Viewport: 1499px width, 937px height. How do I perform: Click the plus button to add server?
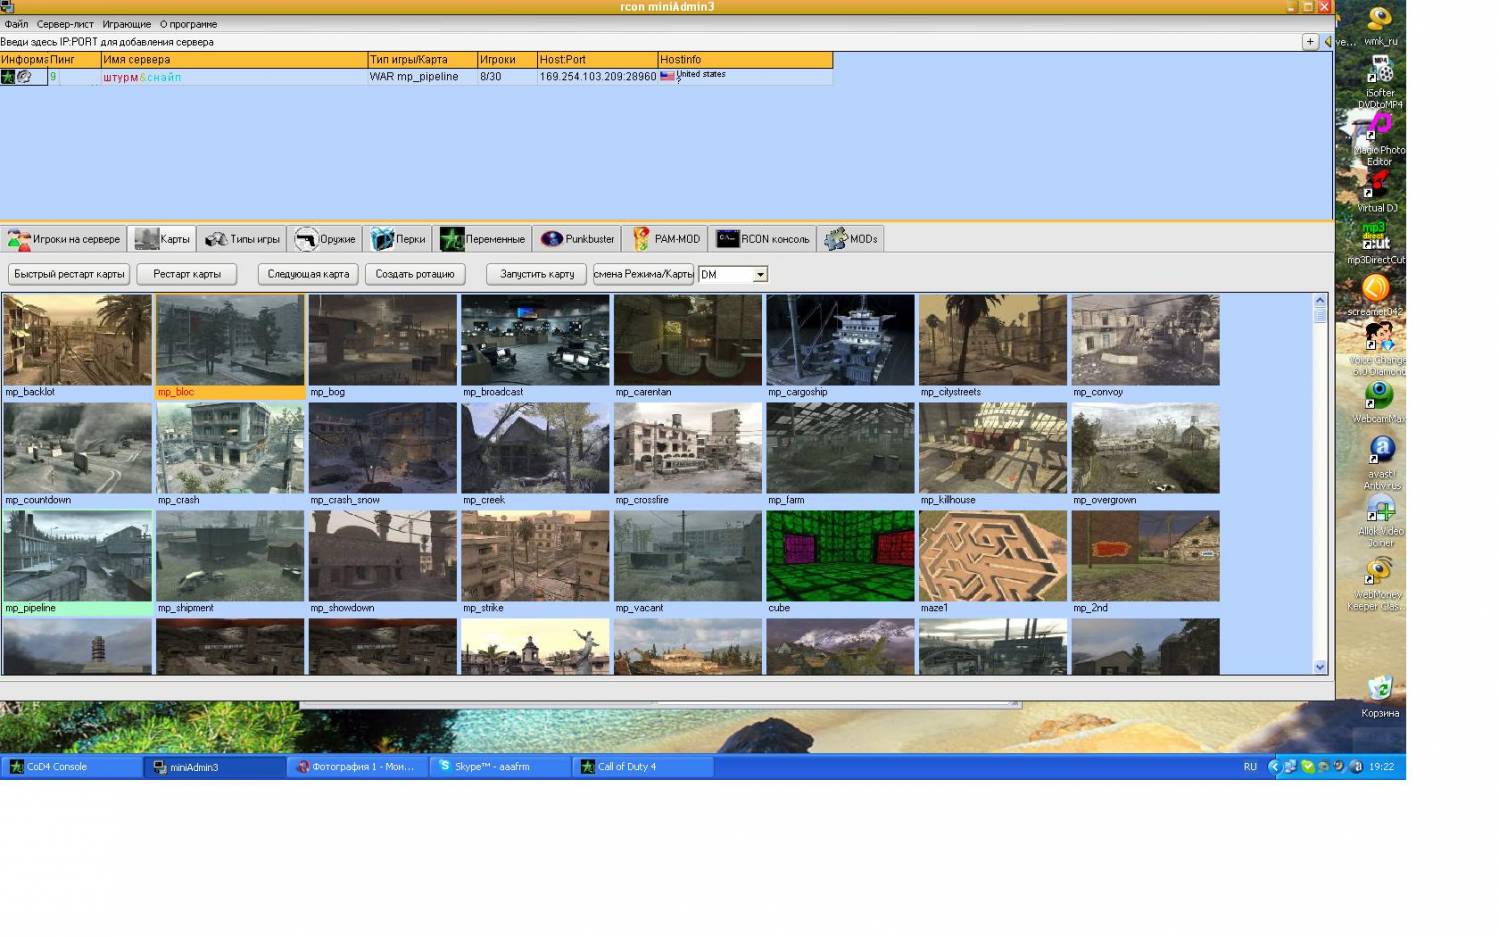[1310, 41]
